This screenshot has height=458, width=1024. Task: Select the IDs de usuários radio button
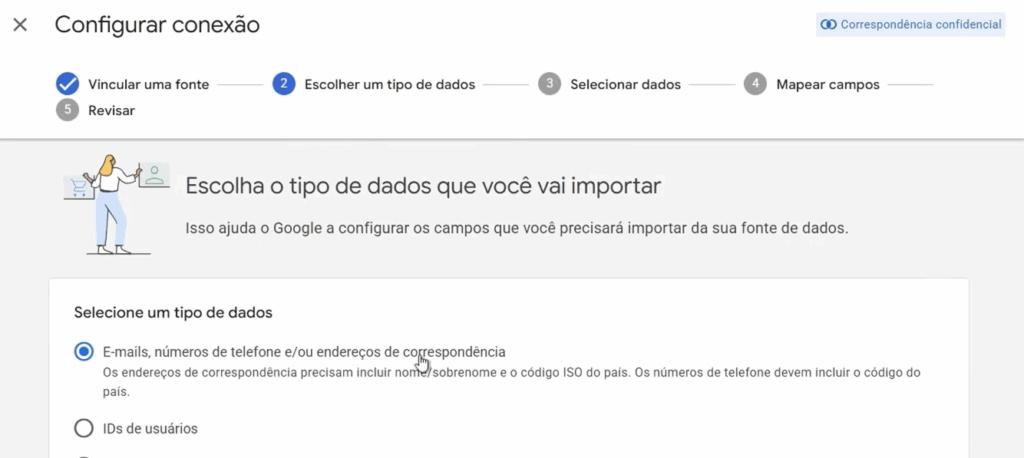coord(84,429)
